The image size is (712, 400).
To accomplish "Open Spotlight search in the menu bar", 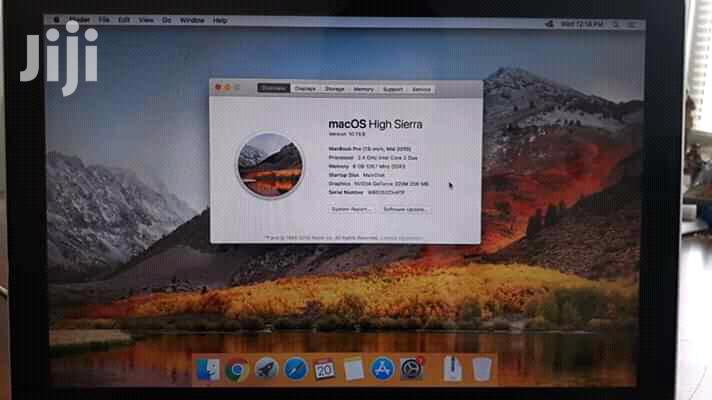I will pos(616,24).
